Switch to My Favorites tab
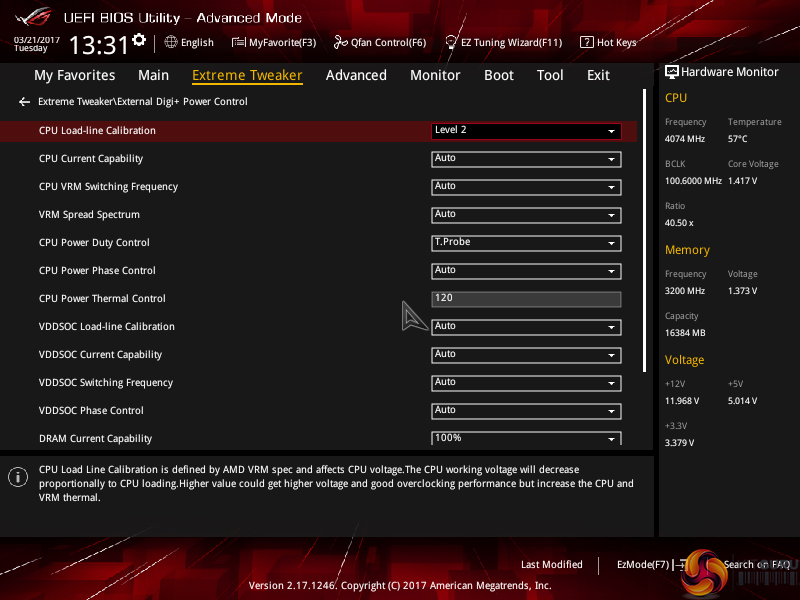This screenshot has width=800, height=600. [x=74, y=76]
